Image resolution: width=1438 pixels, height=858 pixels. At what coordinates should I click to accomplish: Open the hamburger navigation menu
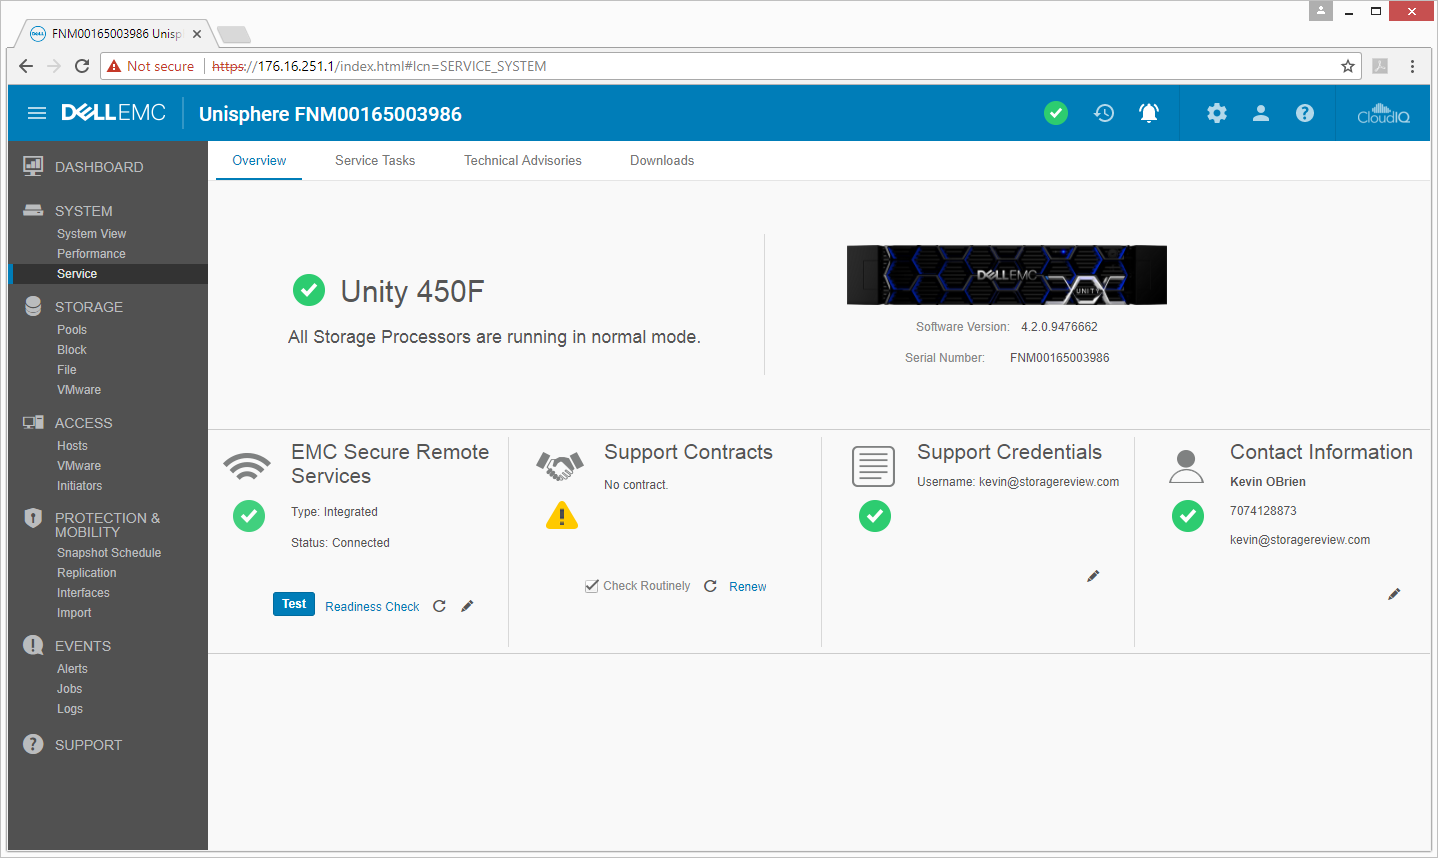click(x=37, y=113)
